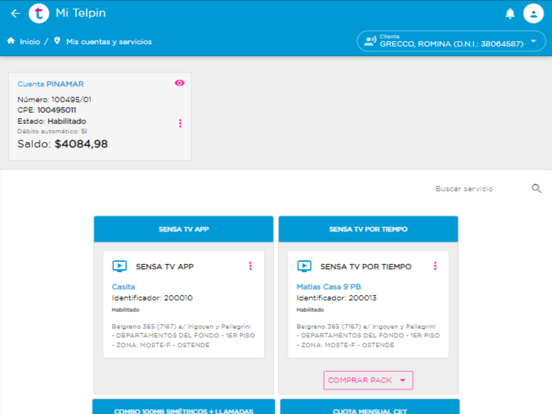Select the SENSA TV POR TIEMPO header
The height and width of the screenshot is (414, 552).
(368, 229)
